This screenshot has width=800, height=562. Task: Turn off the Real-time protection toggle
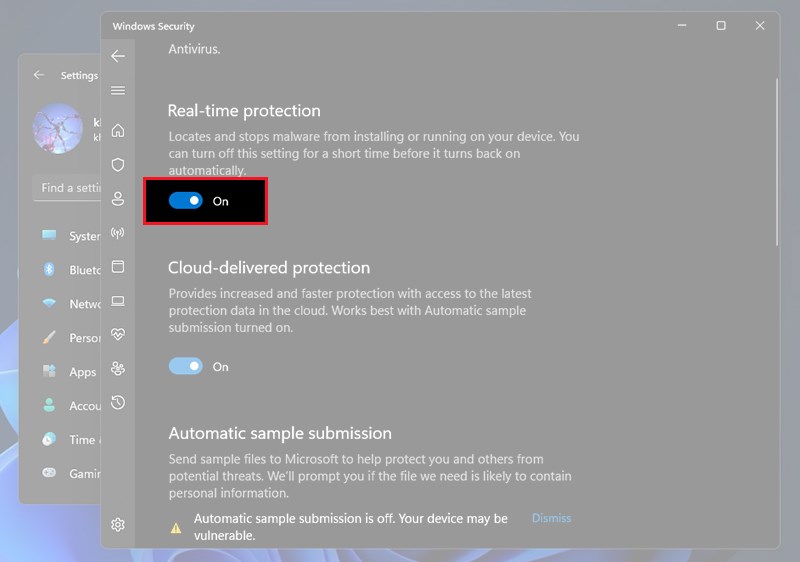(186, 201)
